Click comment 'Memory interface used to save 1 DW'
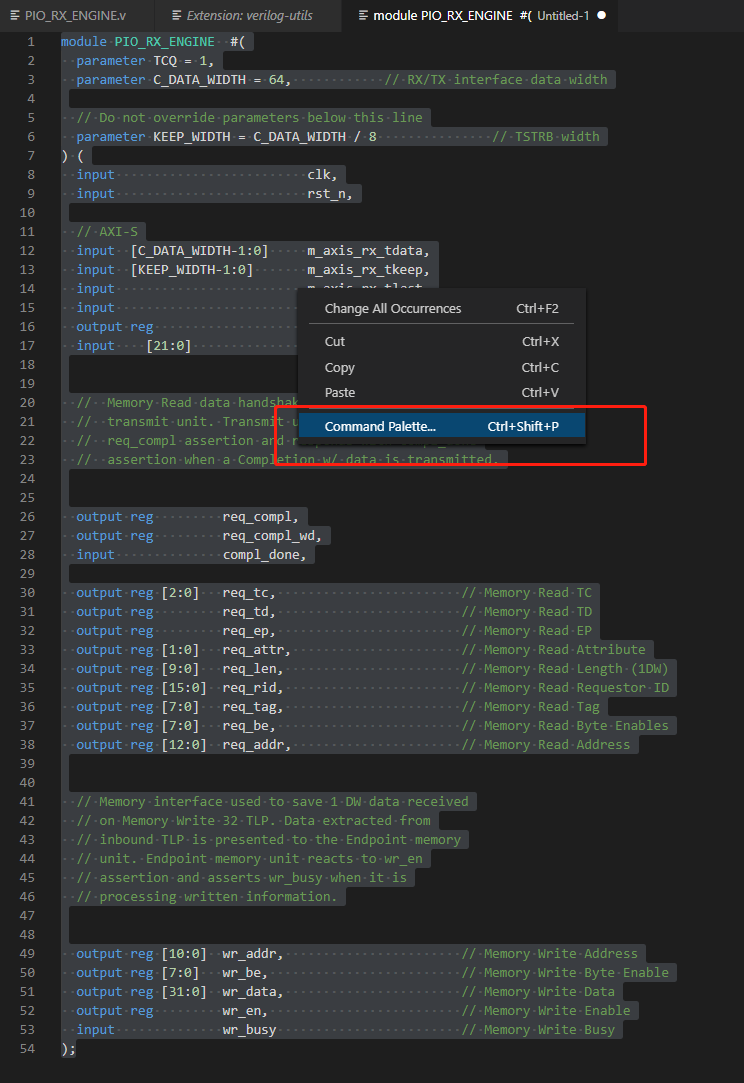This screenshot has height=1083, width=744. [x=230, y=802]
